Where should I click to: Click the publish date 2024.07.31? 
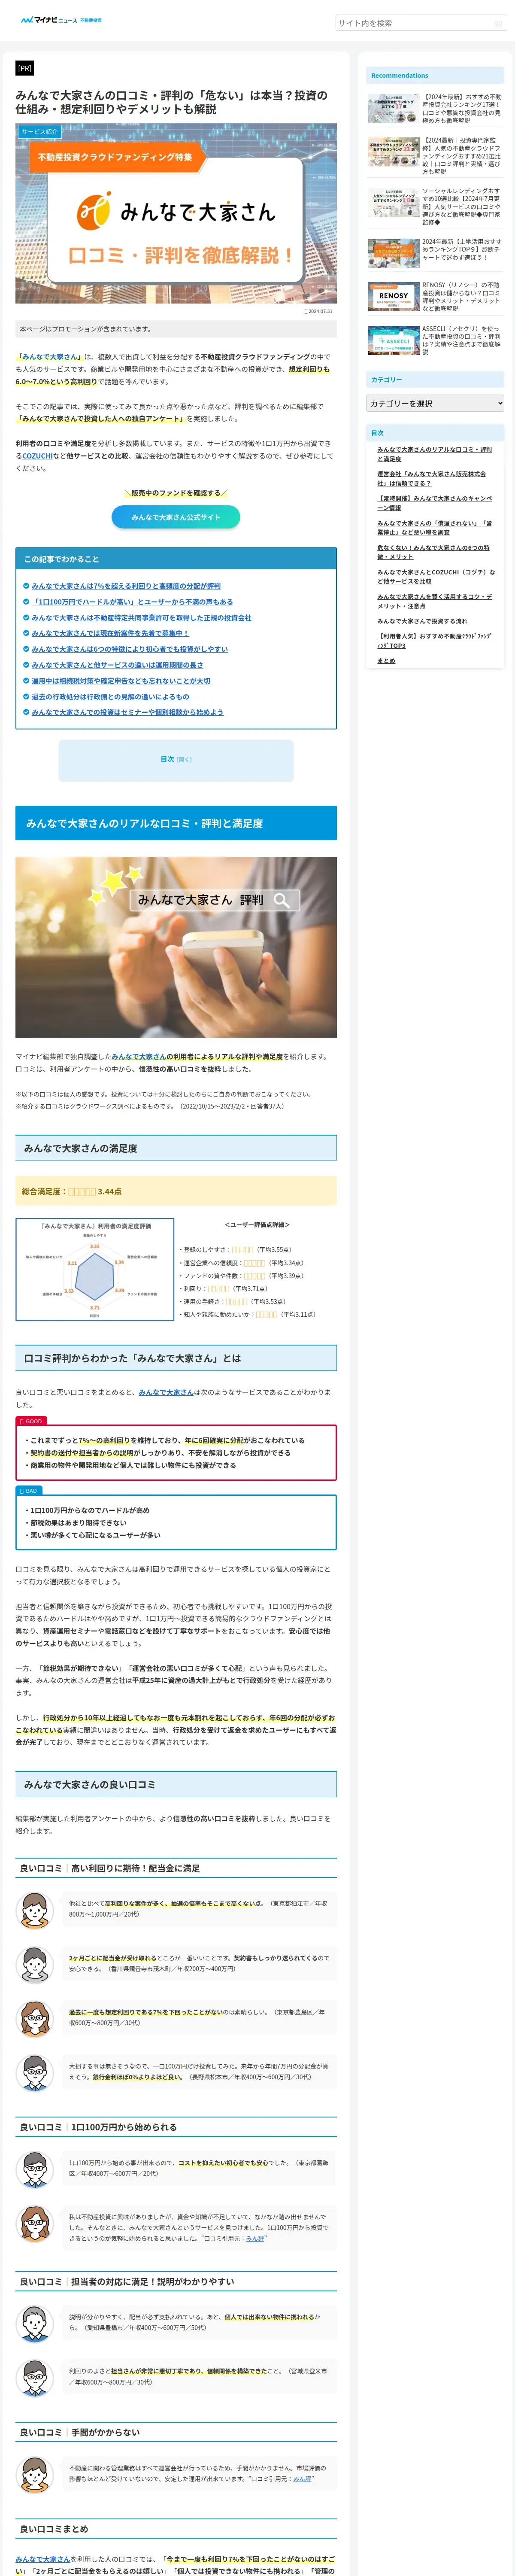tap(318, 311)
